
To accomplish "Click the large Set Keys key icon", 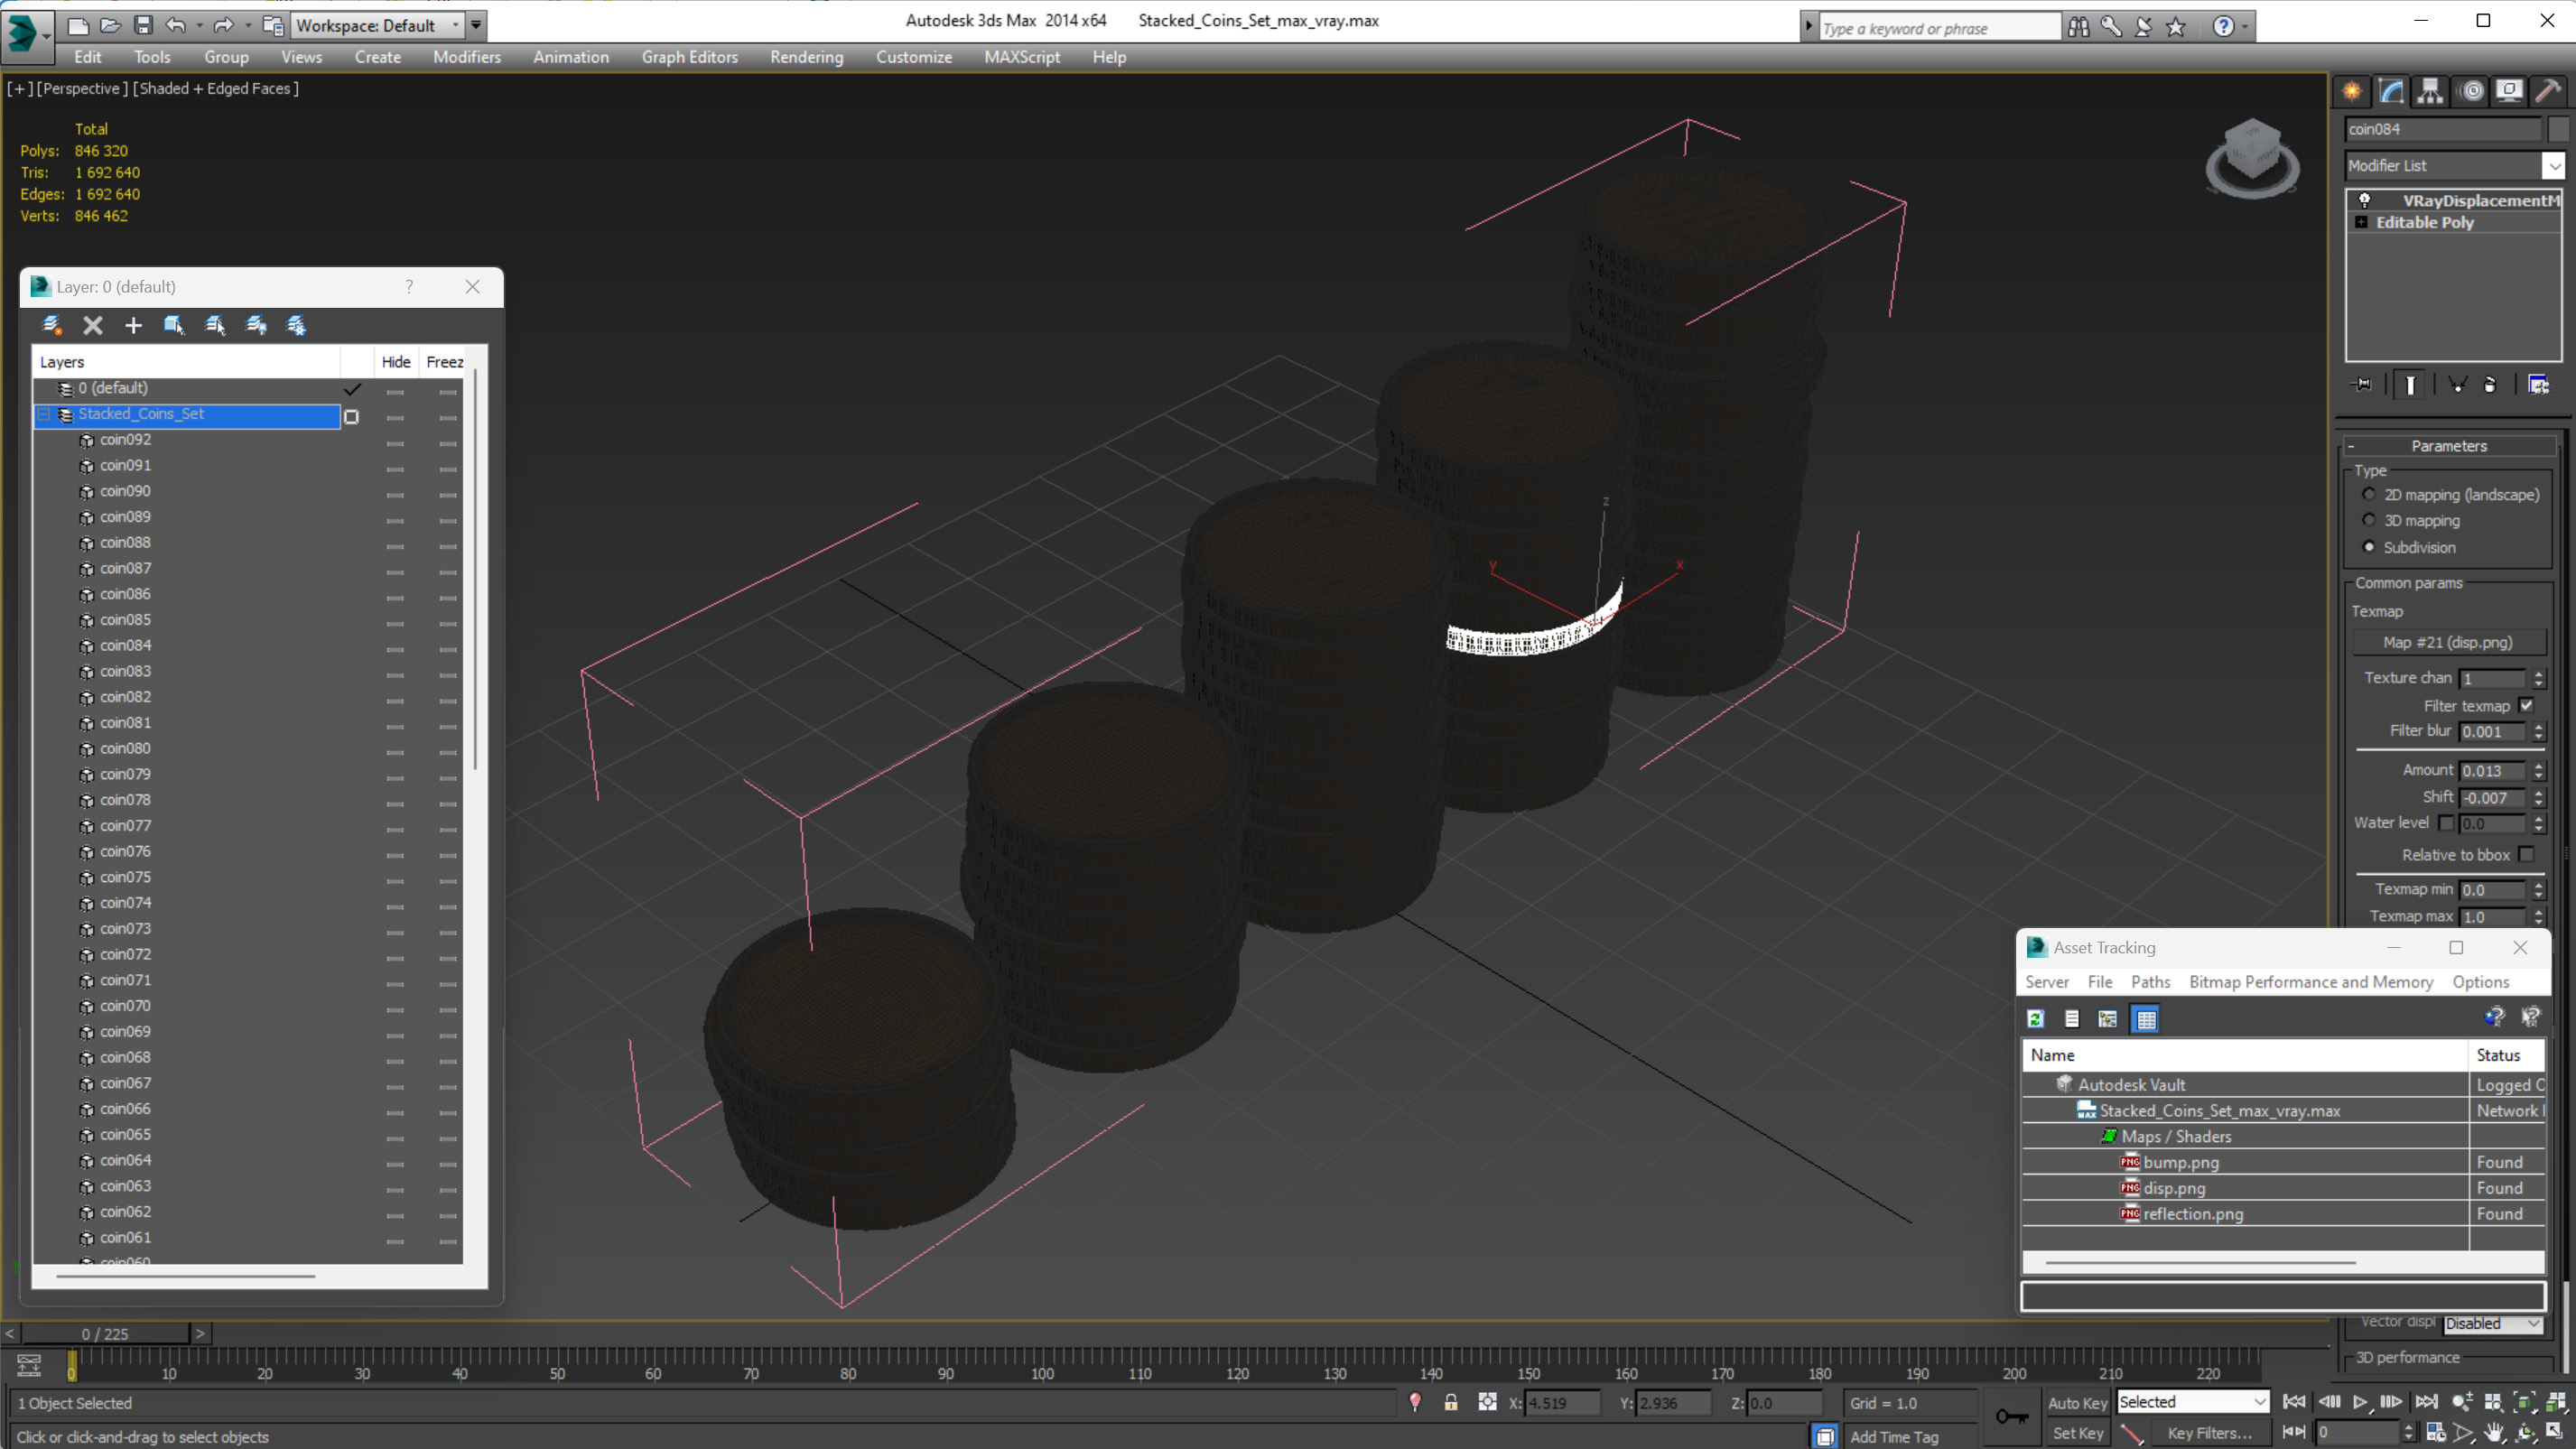I will (x=2011, y=1417).
